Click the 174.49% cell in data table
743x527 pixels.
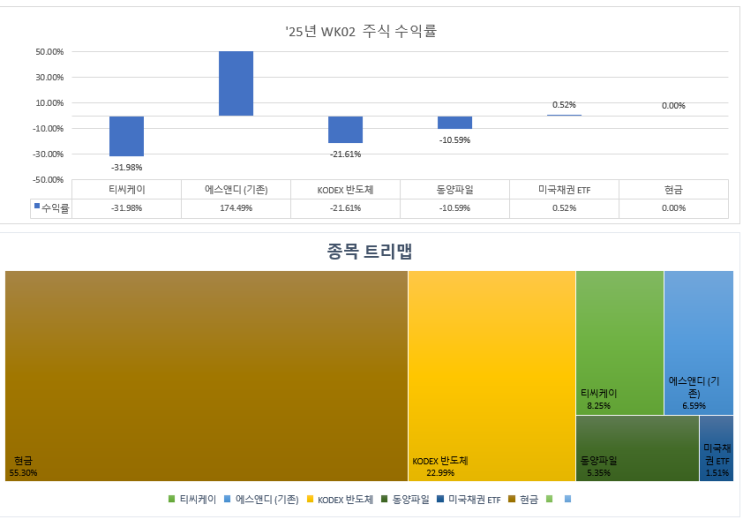pos(236,208)
